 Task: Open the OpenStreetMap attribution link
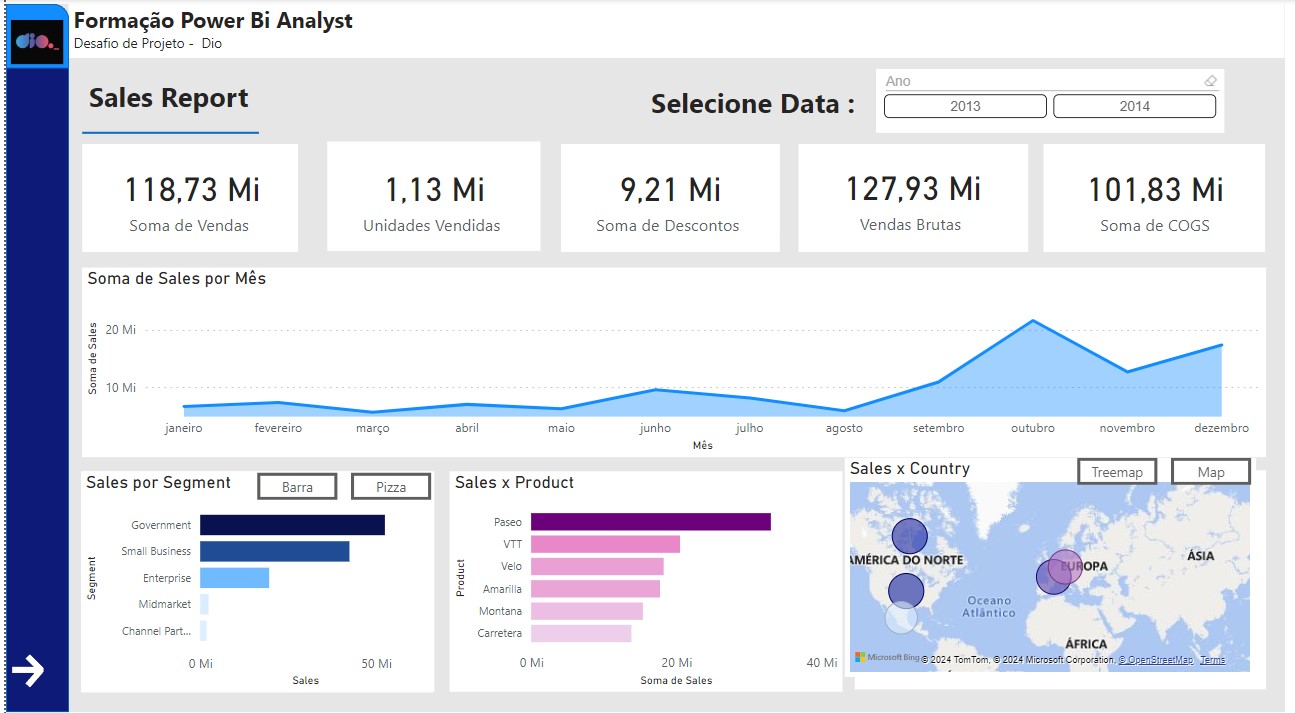point(1155,660)
